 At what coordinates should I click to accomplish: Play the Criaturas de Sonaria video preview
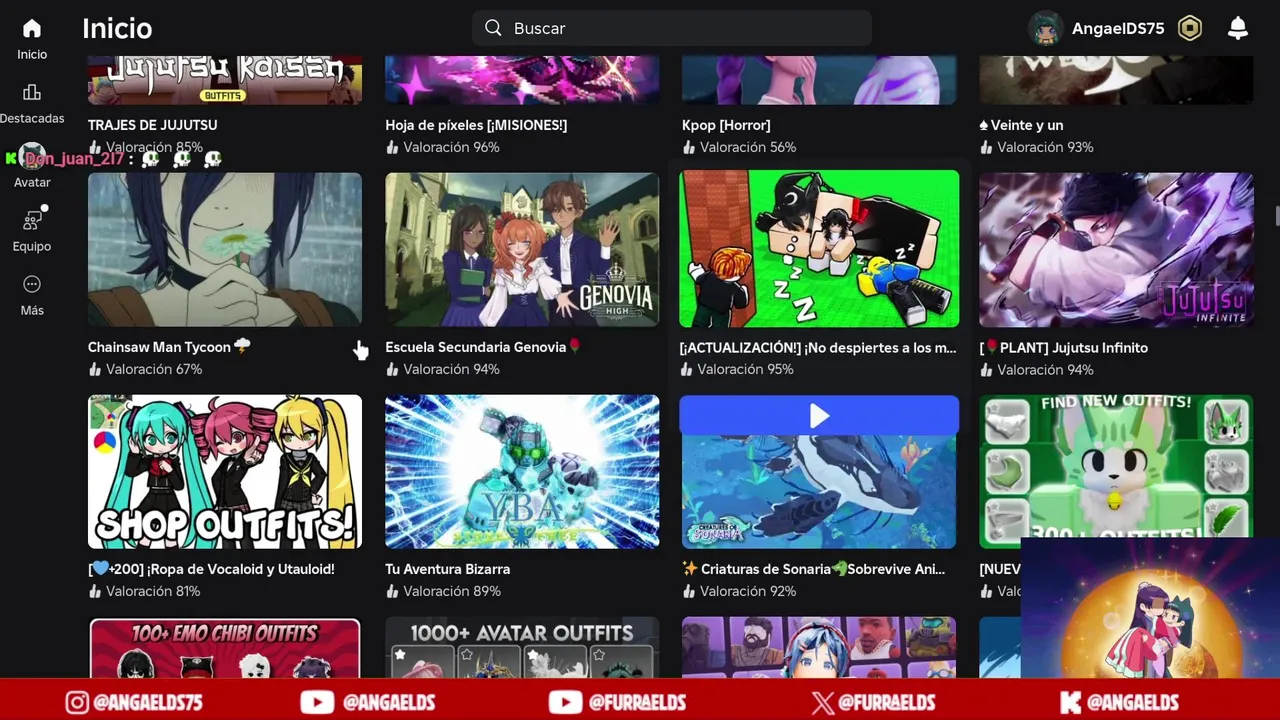tap(819, 416)
